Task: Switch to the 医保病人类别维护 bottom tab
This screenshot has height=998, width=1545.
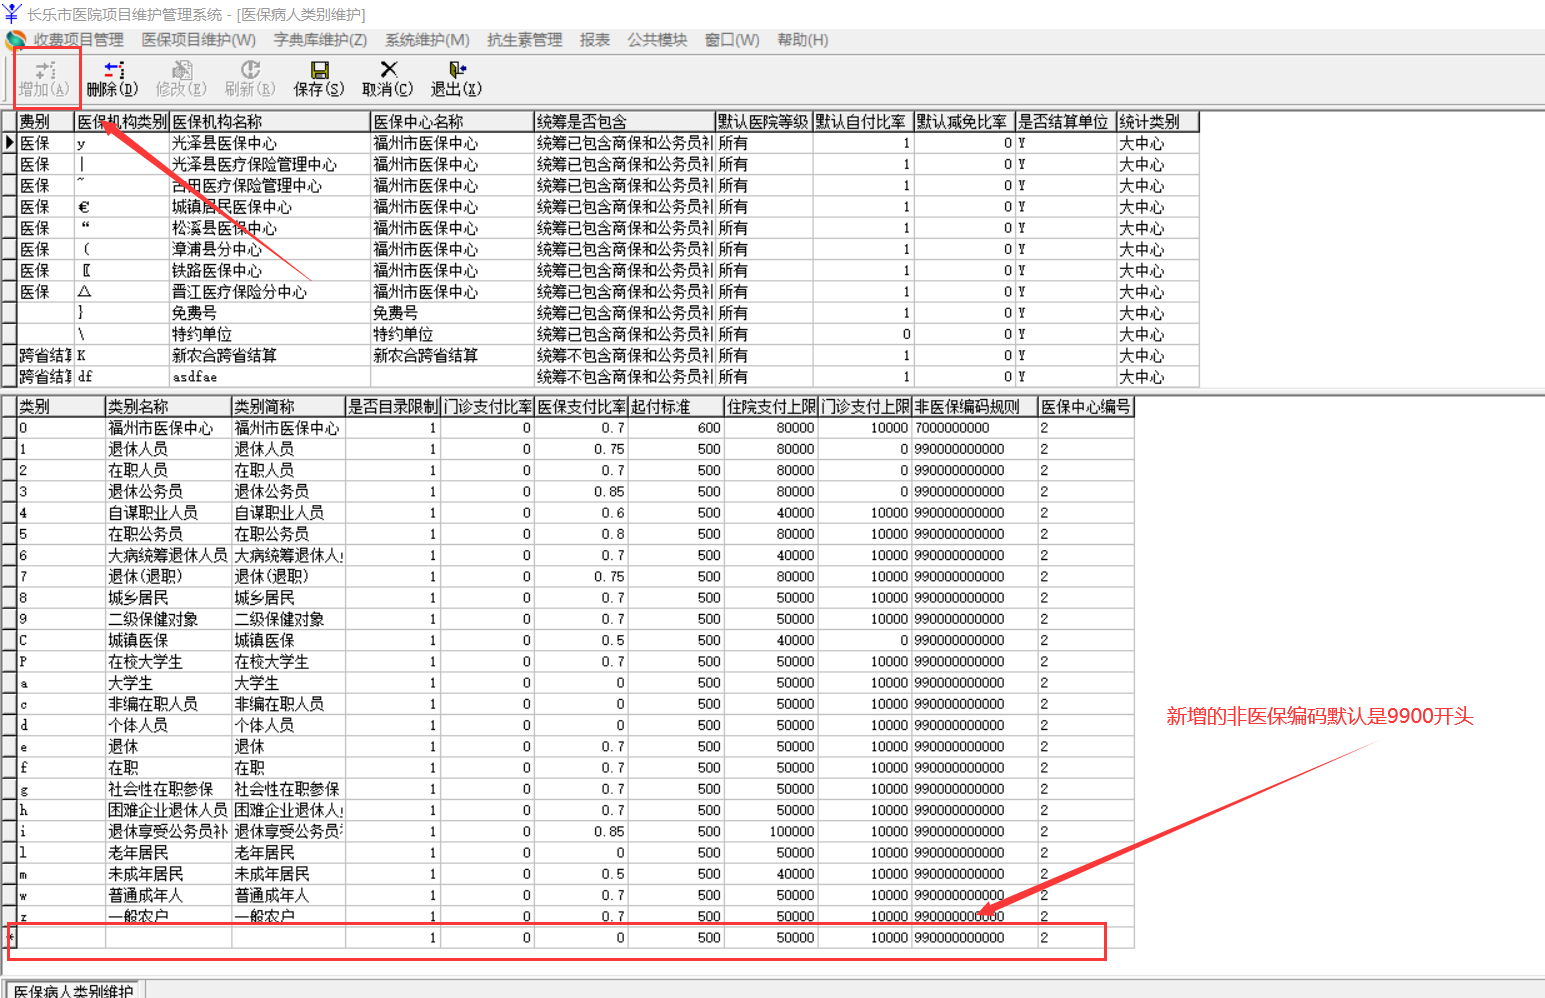Action: pos(75,990)
